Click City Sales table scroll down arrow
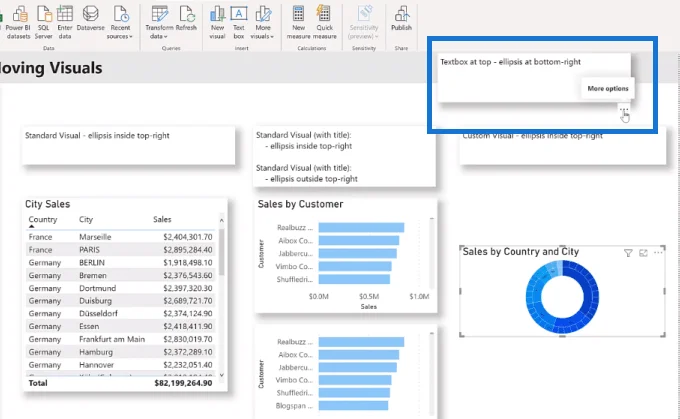680x419 pixels. [x=222, y=375]
